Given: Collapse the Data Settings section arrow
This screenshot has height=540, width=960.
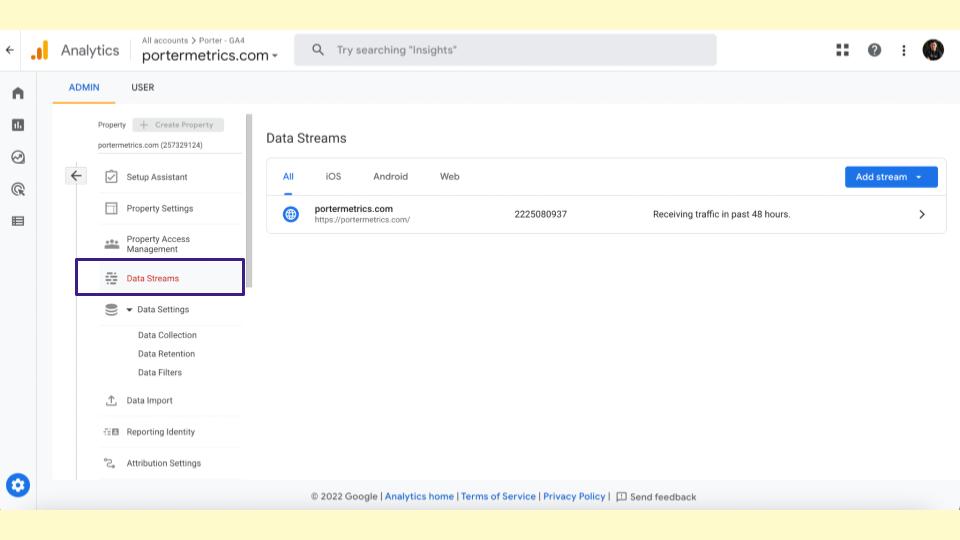Looking at the screenshot, I should coord(129,310).
